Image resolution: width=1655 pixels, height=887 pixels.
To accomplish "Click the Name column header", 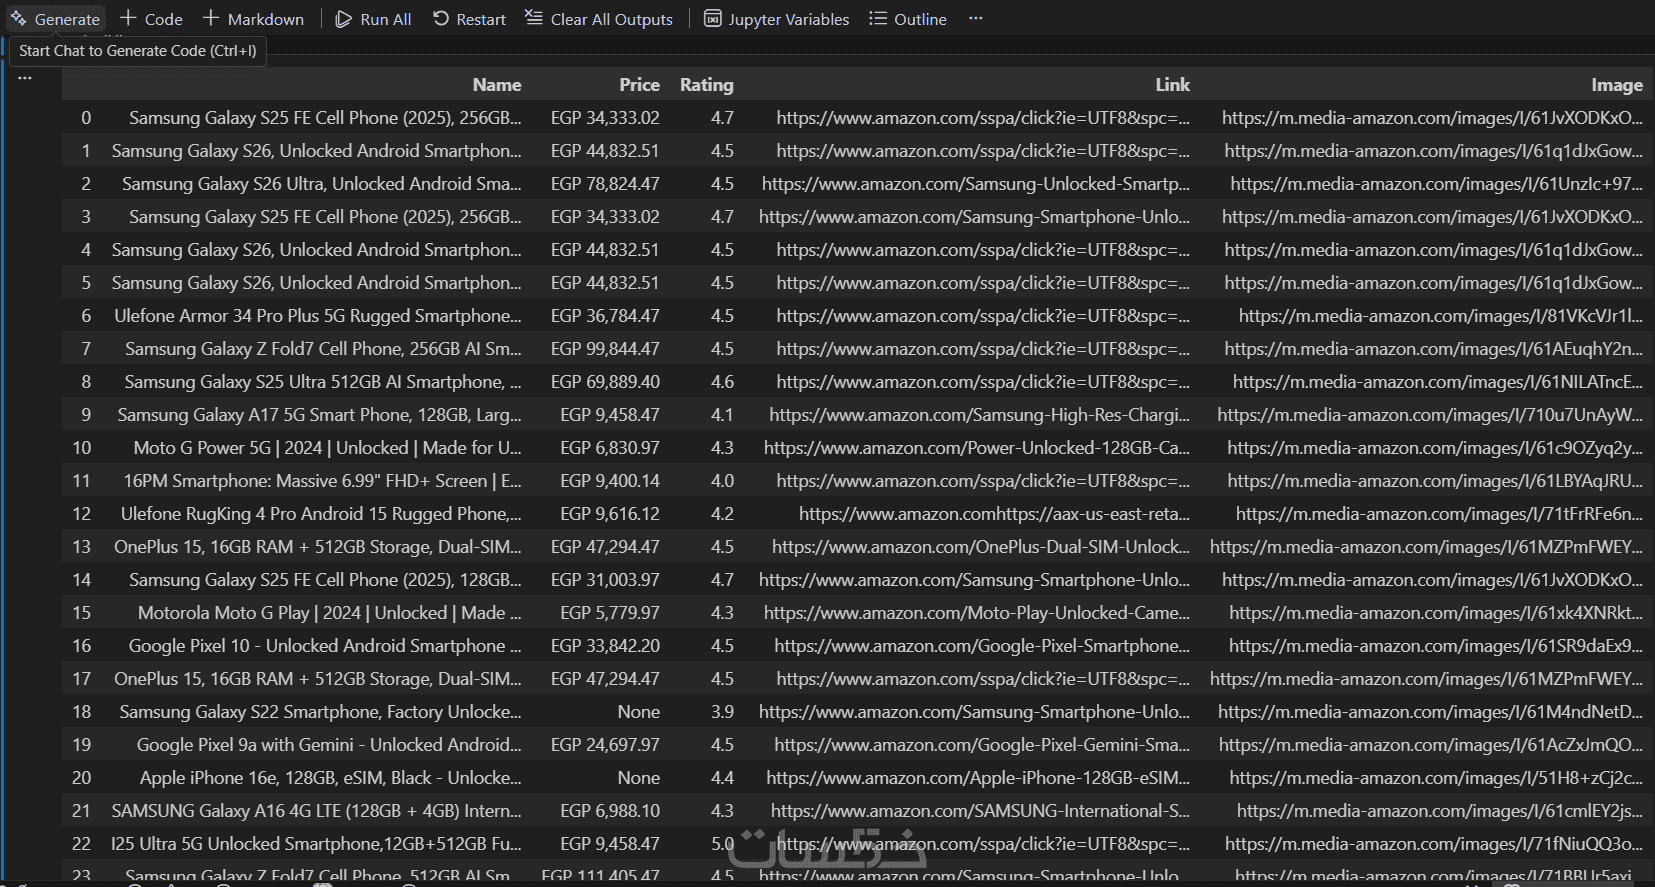I will pos(497,85).
